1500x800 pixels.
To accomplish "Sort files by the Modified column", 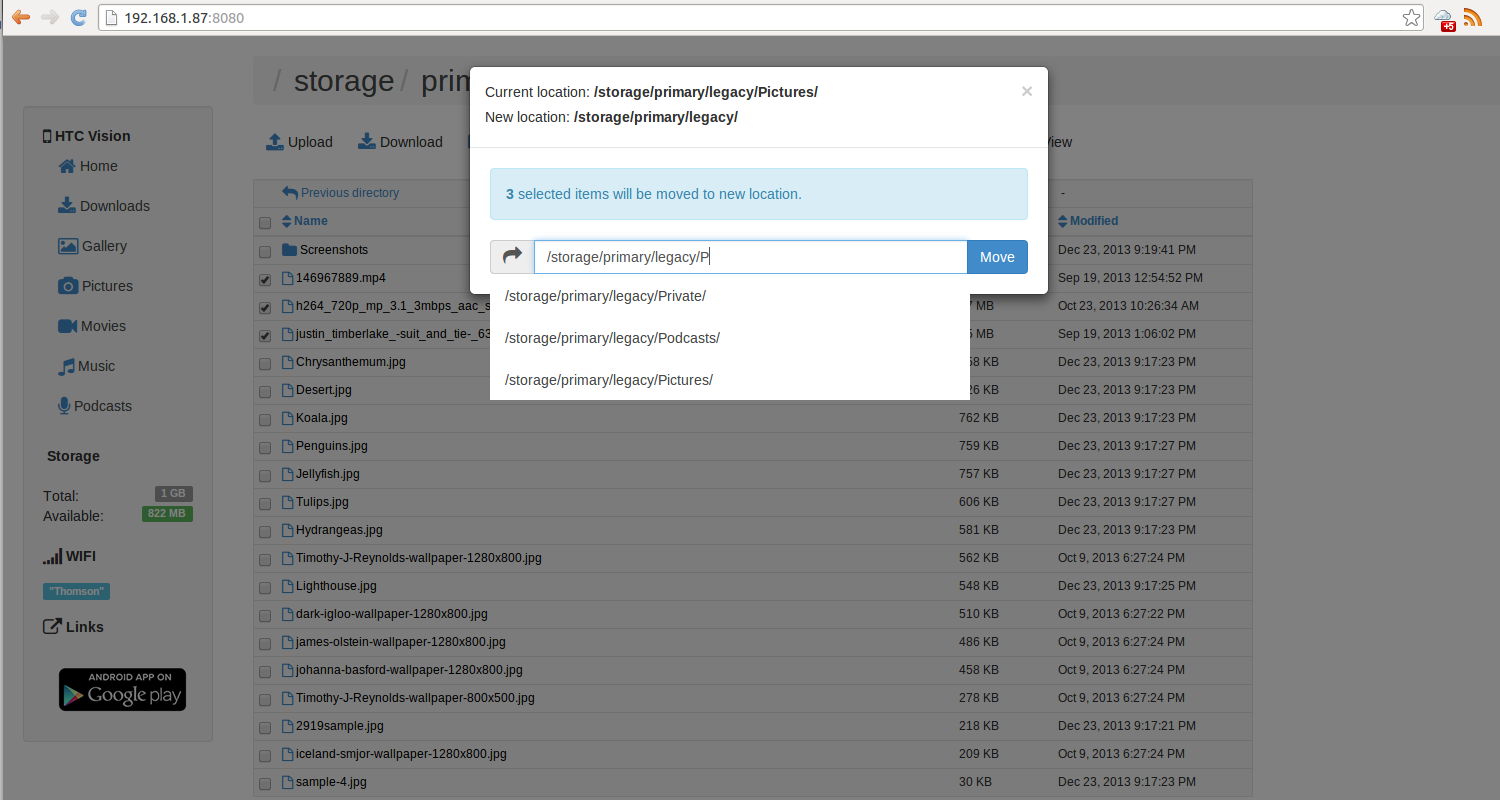I will (1088, 221).
